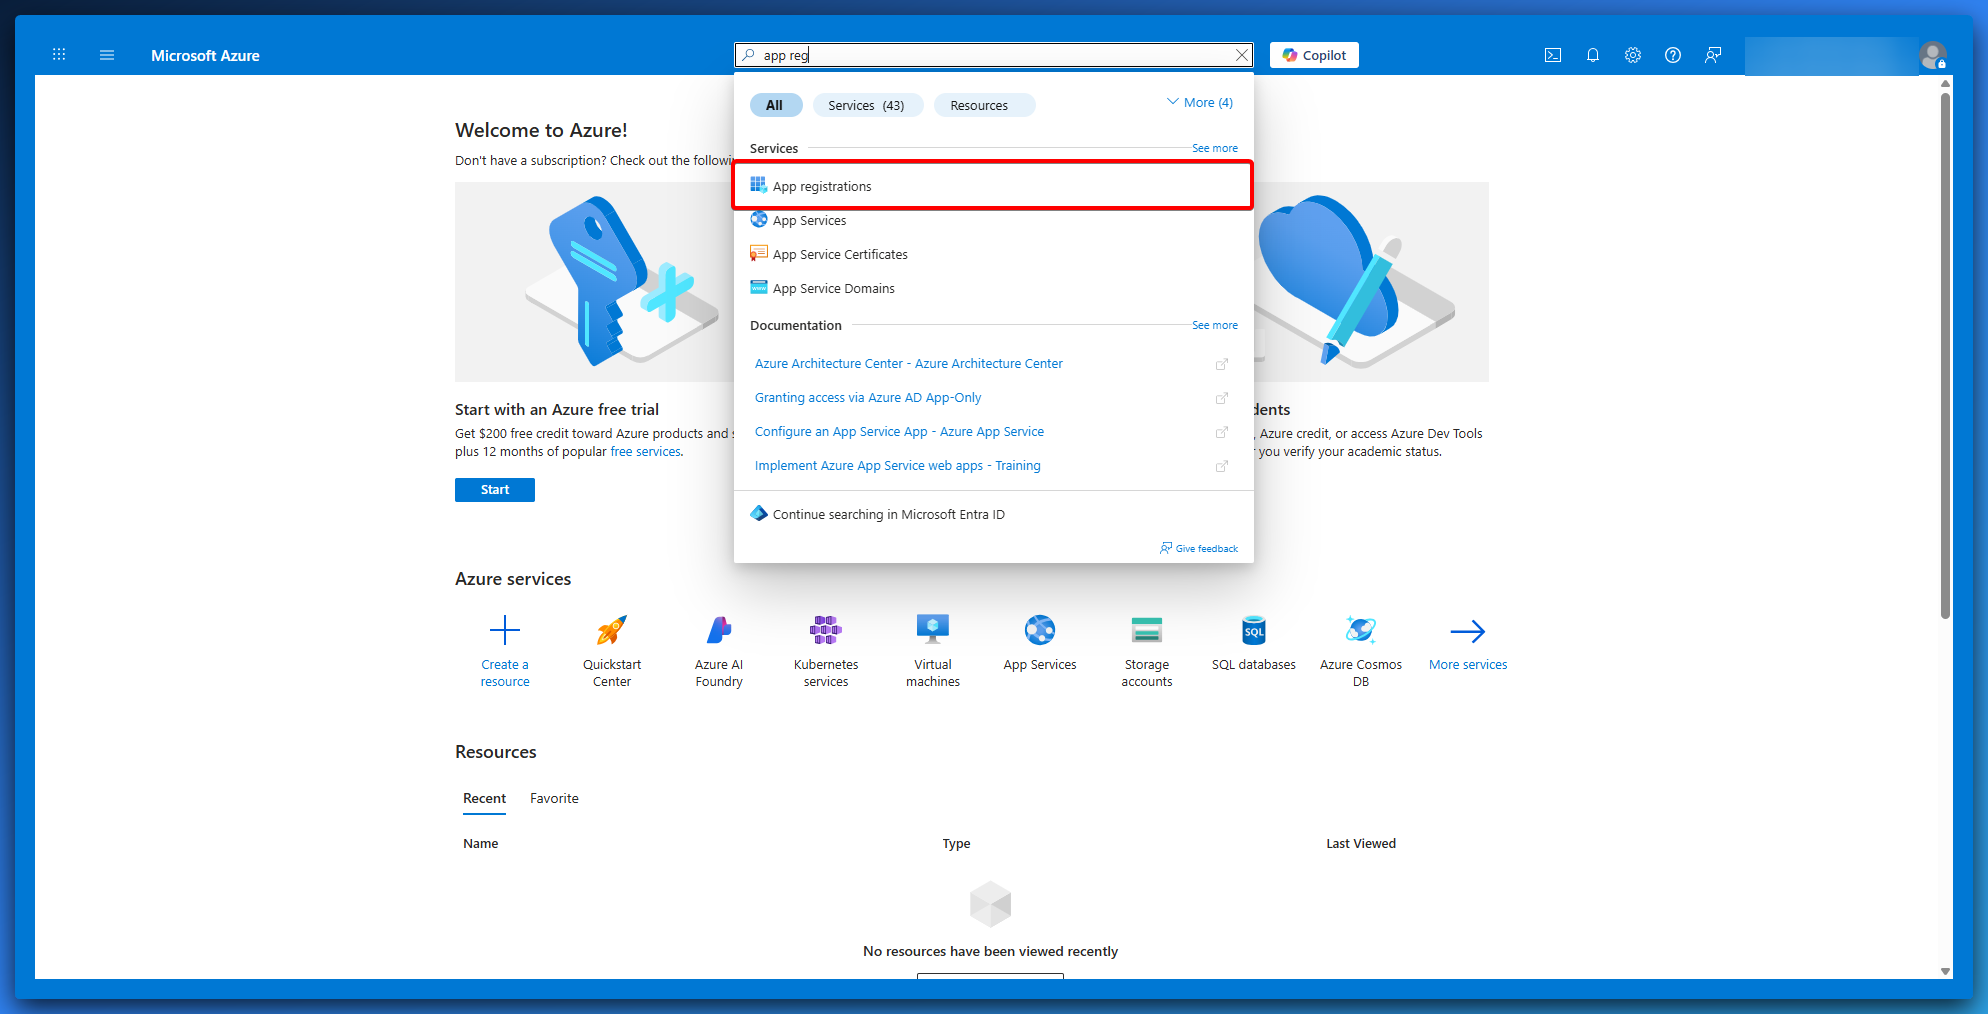Open Granting access via Azure AD App-Only
Image resolution: width=1988 pixels, height=1014 pixels.
[868, 398]
